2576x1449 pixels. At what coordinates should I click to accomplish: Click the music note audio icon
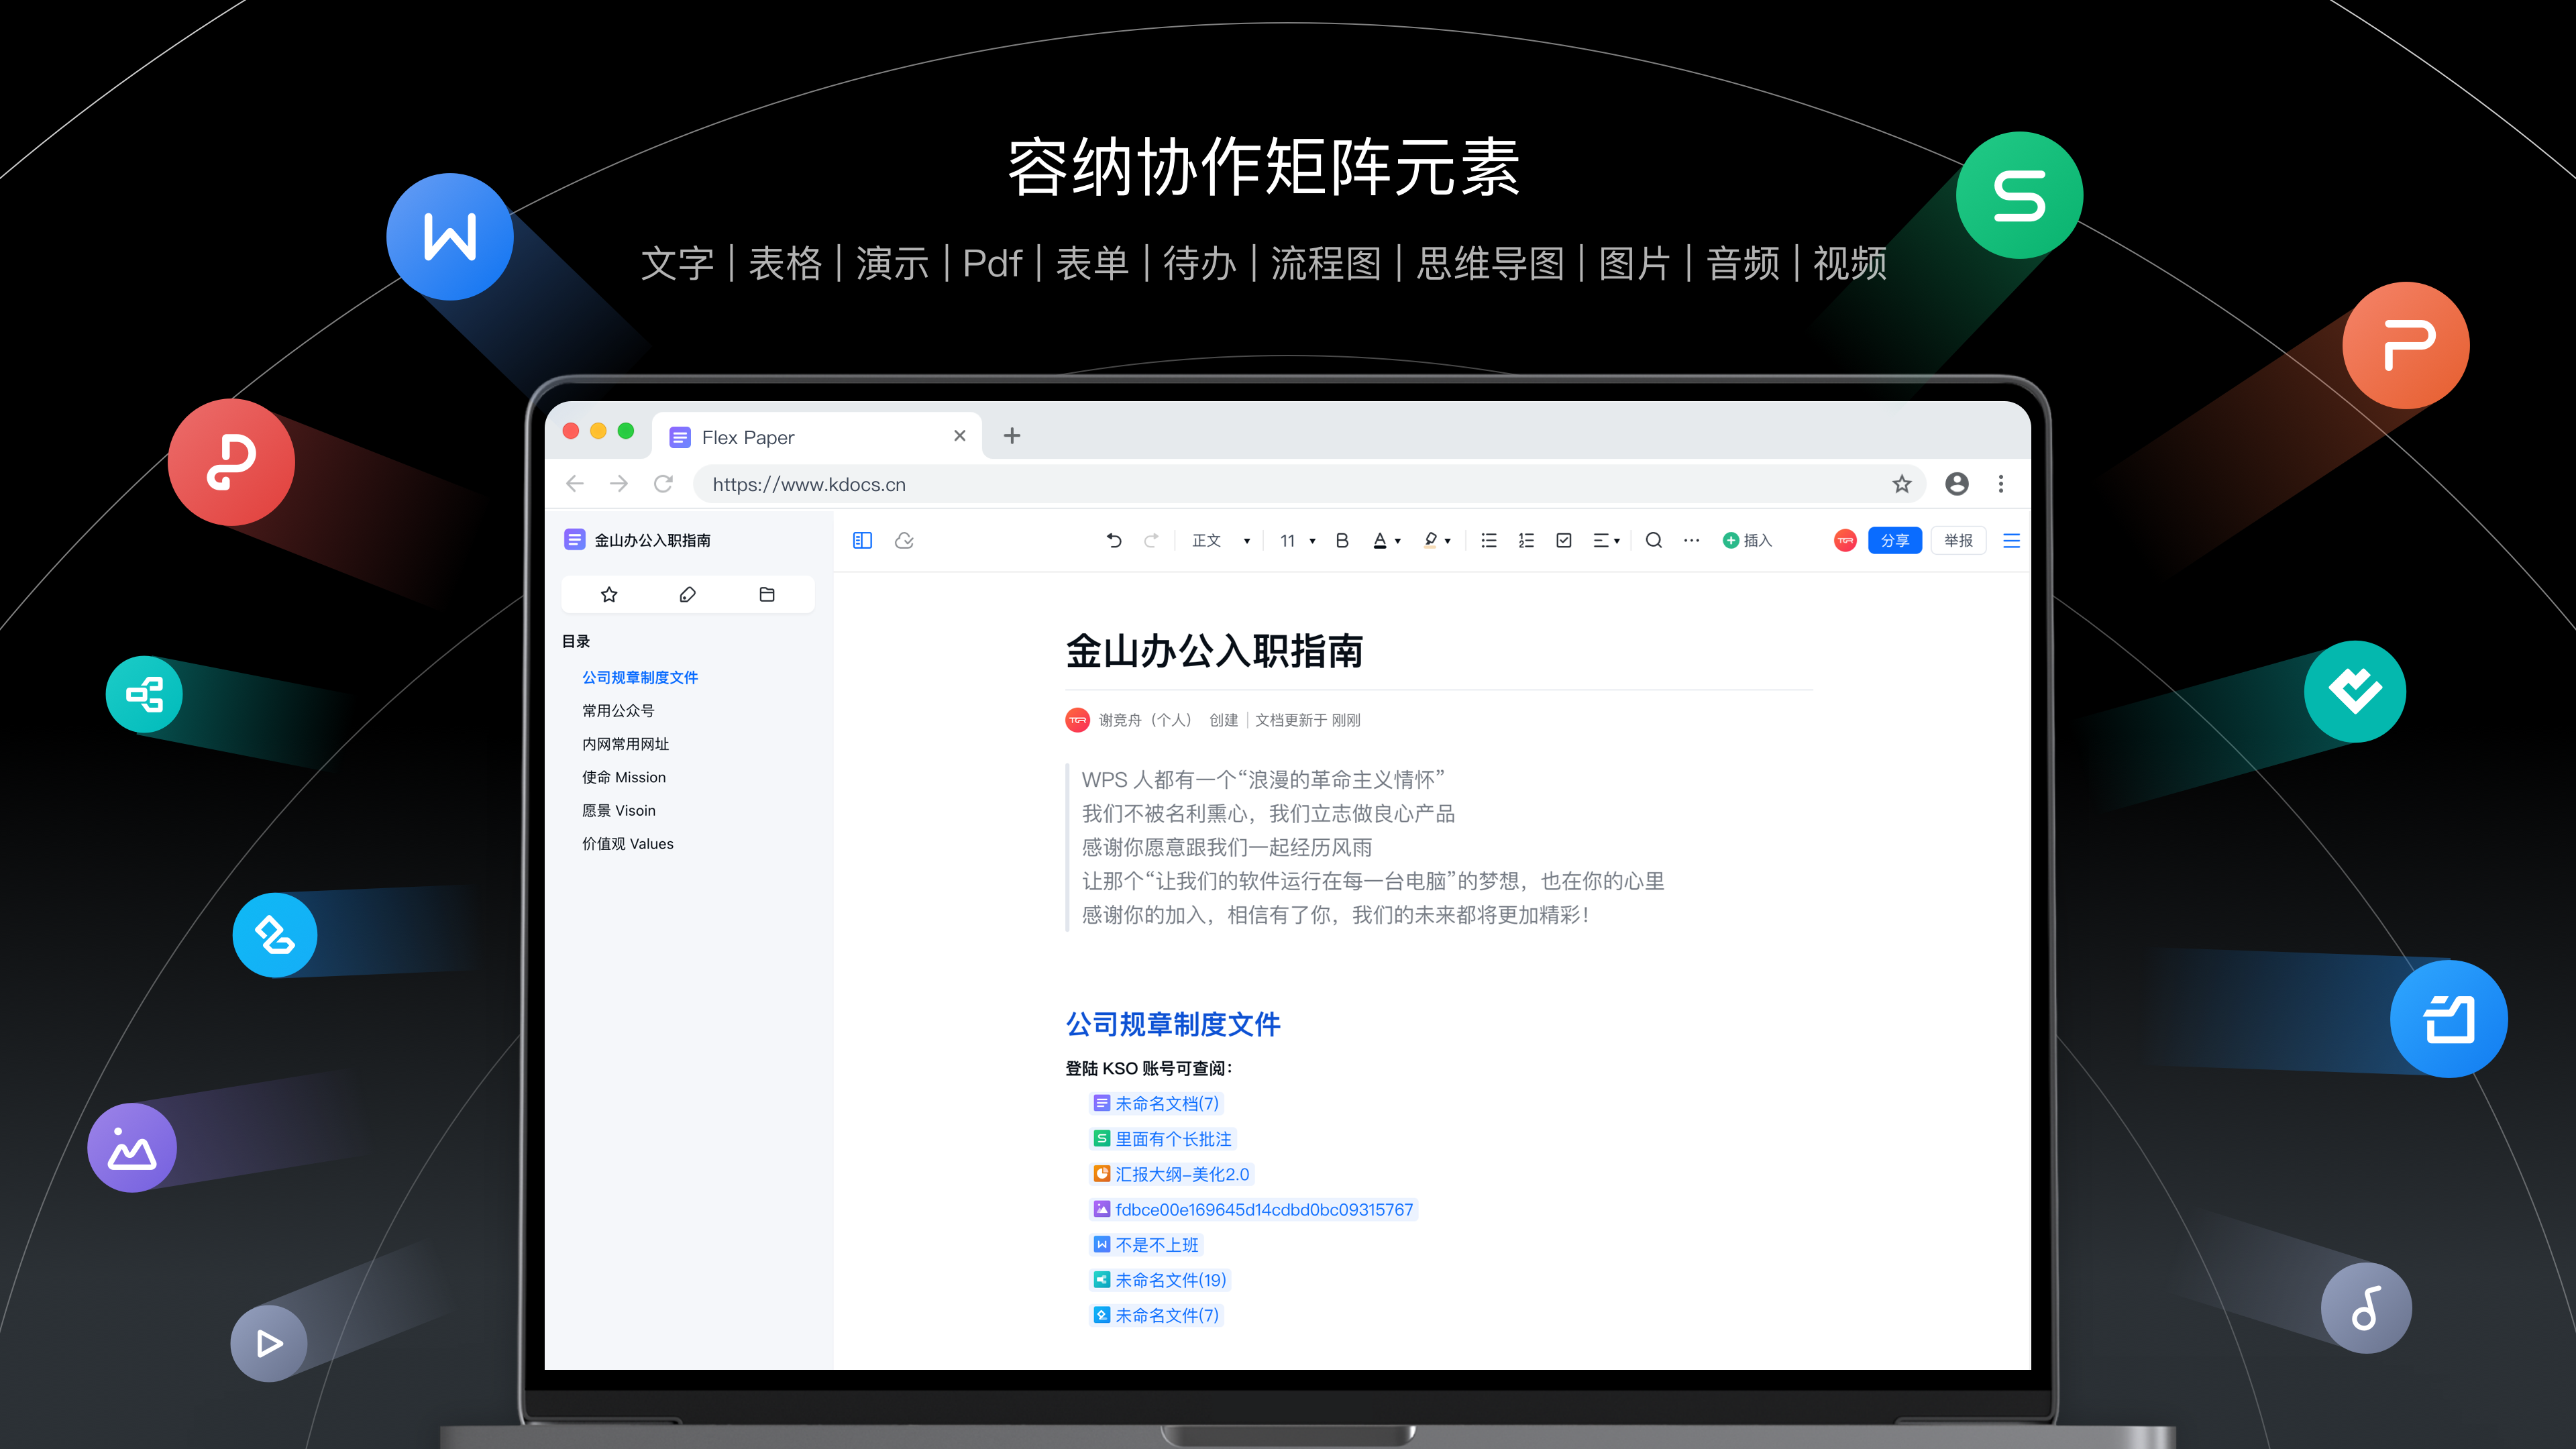pyautogui.click(x=2366, y=1308)
